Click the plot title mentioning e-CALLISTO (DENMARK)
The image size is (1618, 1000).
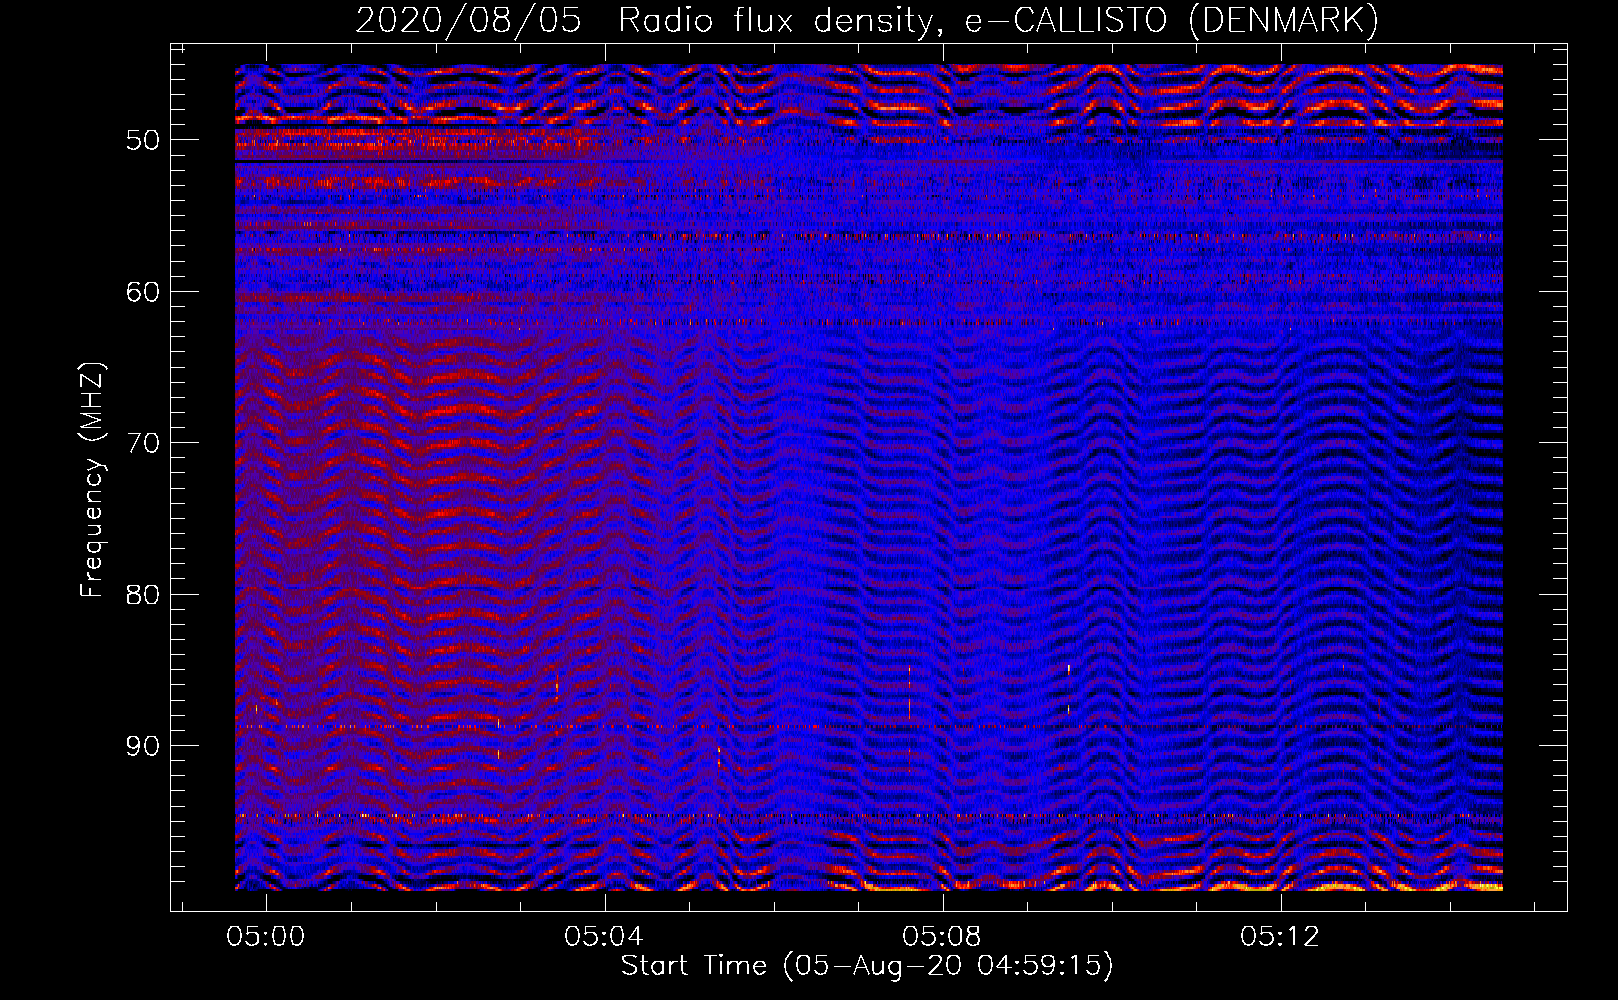coord(867,21)
